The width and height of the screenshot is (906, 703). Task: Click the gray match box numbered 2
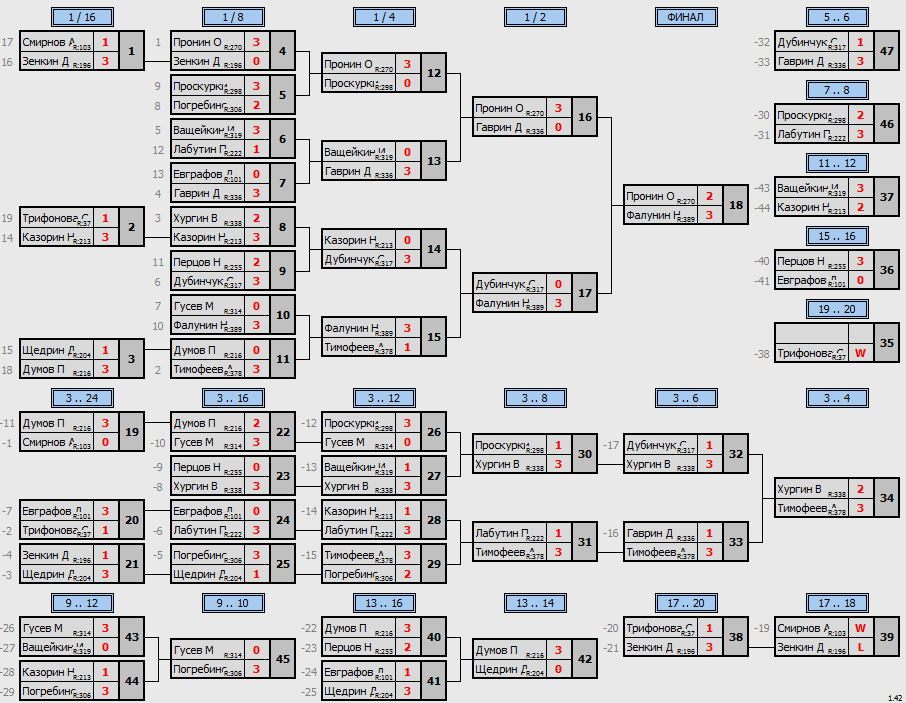pos(132,227)
